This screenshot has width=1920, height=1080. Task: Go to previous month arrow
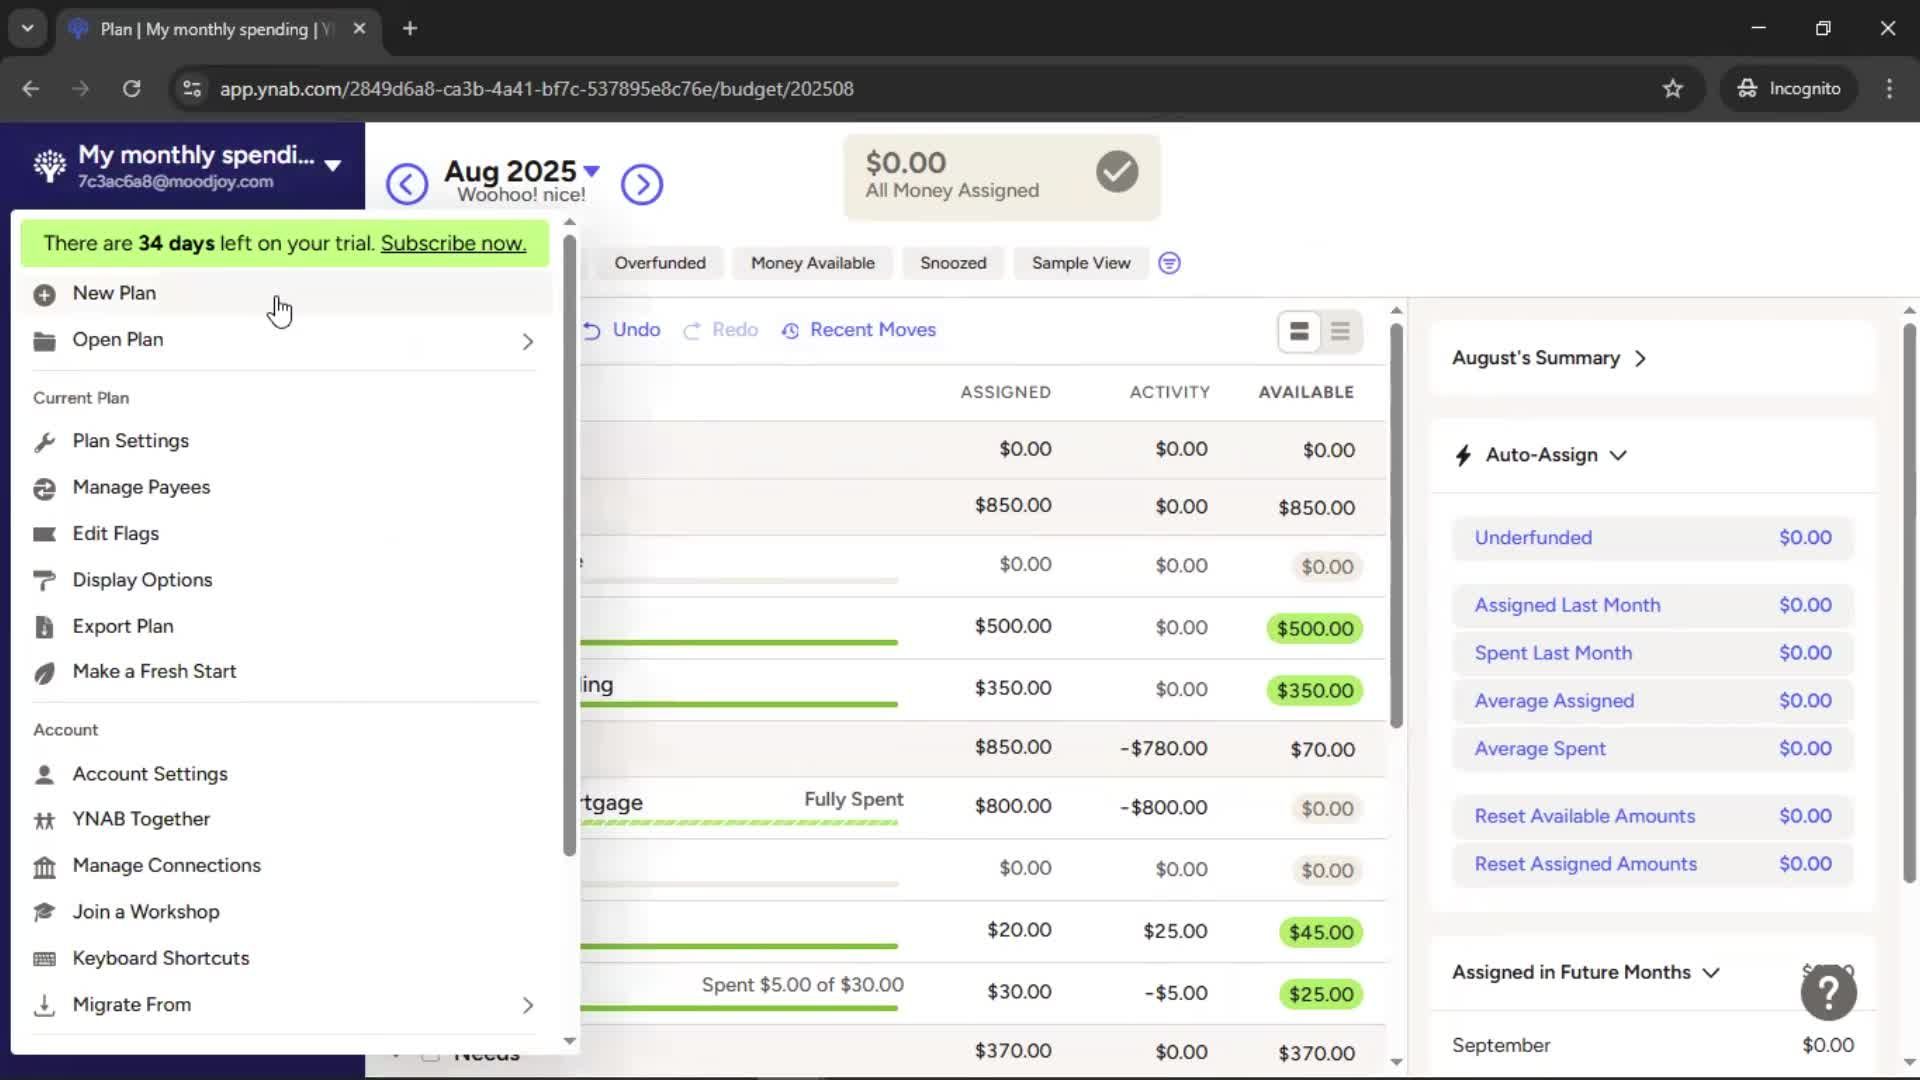pos(407,184)
